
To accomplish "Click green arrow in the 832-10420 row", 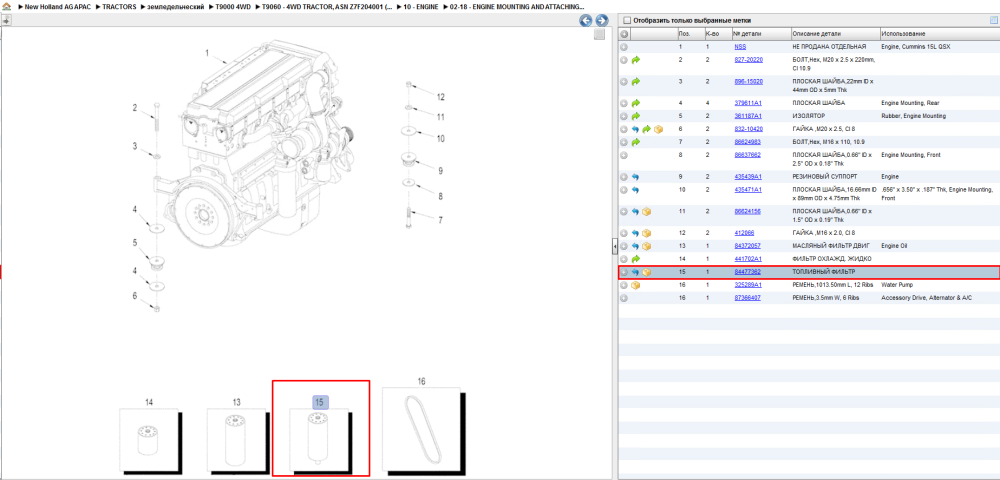I will [647, 129].
